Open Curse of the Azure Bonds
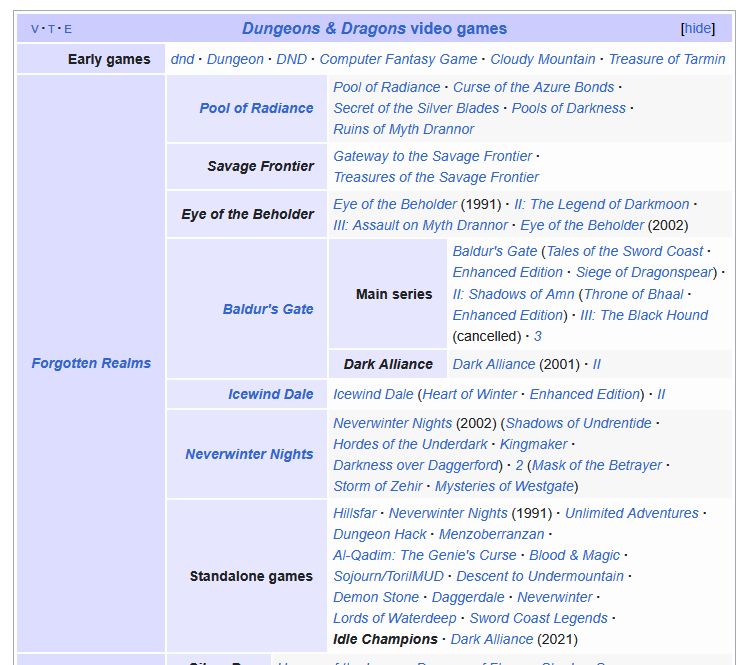This screenshot has width=741, height=665. 534,87
